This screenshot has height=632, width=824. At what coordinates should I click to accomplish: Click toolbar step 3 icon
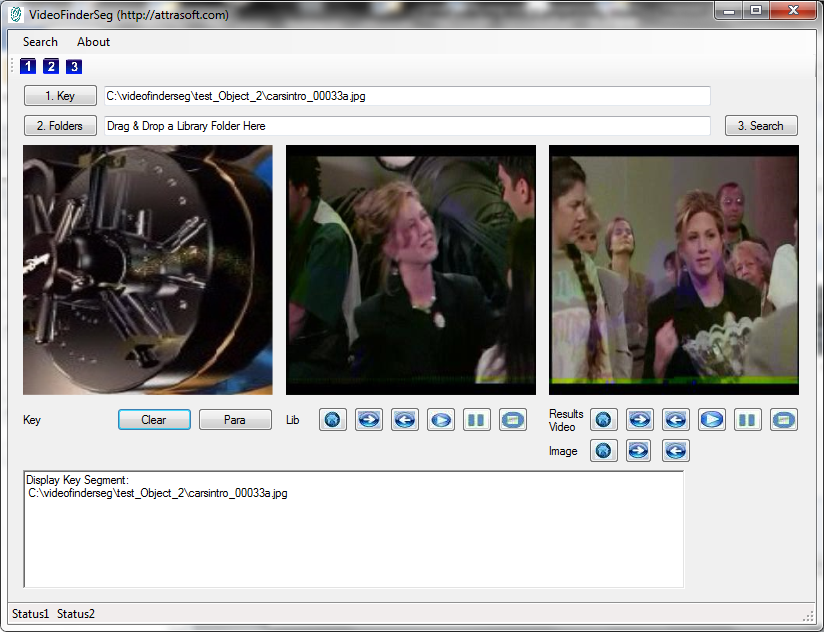[x=74, y=66]
